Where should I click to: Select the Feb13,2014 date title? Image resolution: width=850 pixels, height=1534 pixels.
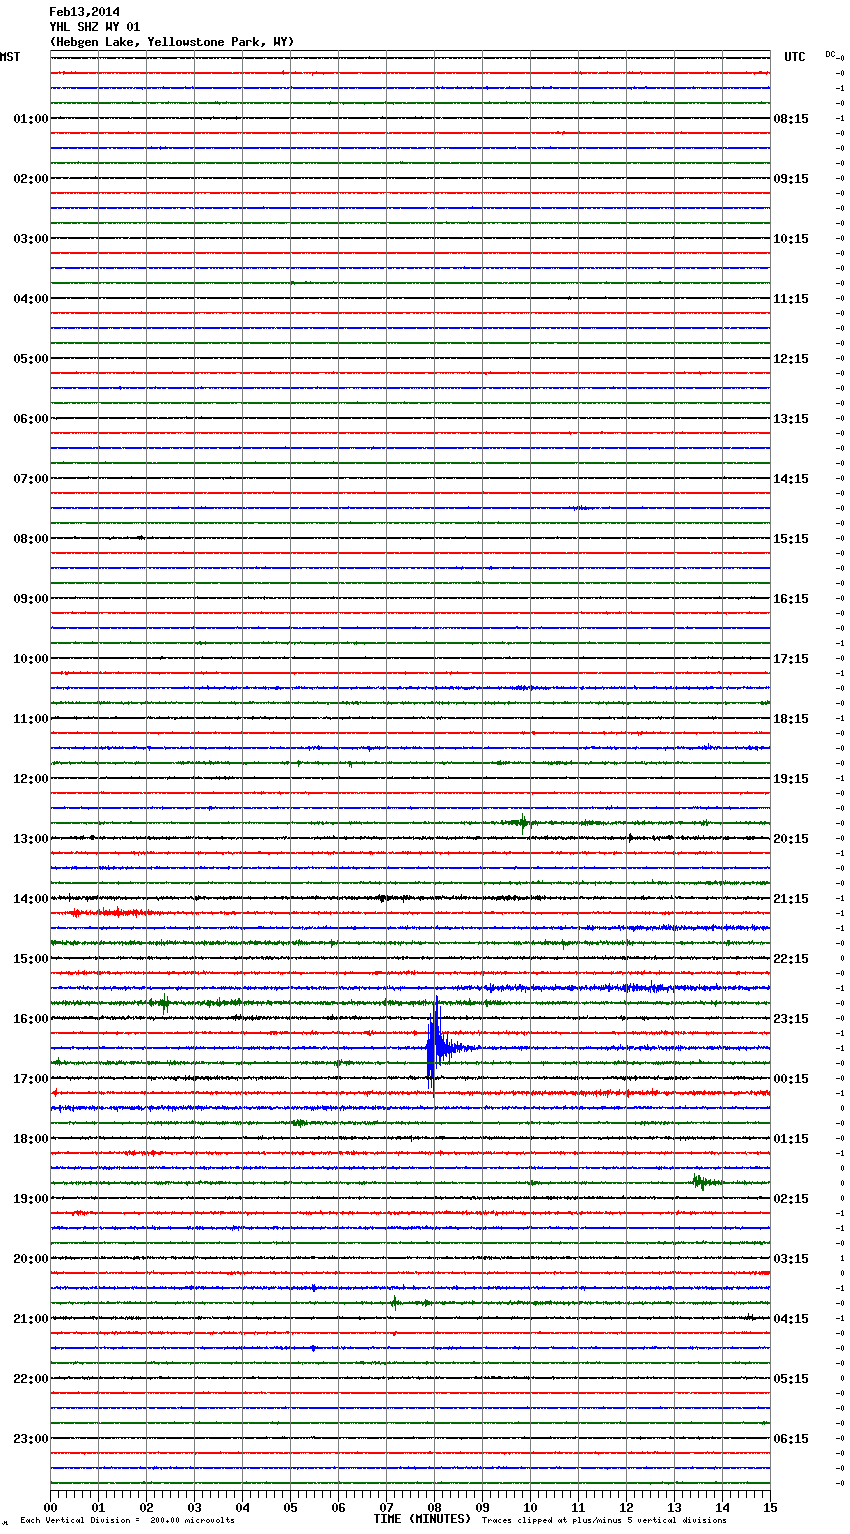pyautogui.click(x=84, y=12)
